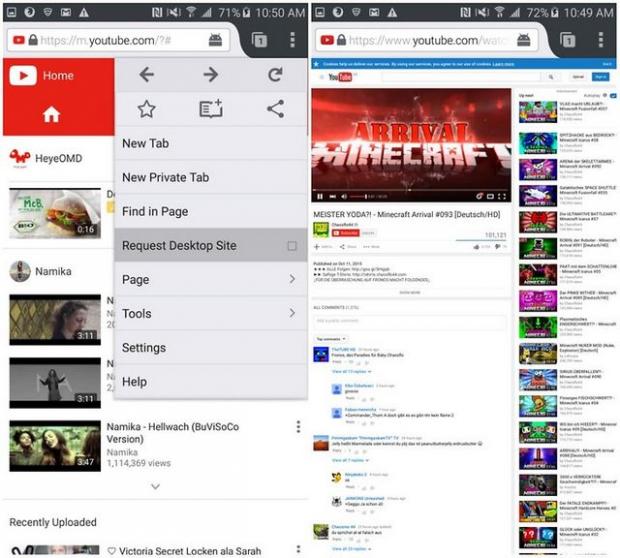Enable the Request Desktop Site checkbox
Image resolution: width=620 pixels, height=558 pixels.
pos(291,246)
